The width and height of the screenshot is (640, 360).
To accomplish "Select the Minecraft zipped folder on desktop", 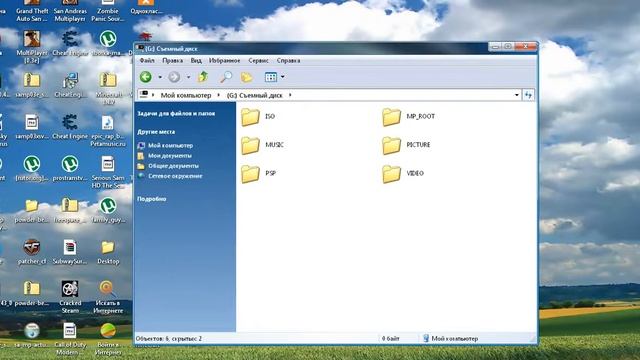I will point(108,88).
